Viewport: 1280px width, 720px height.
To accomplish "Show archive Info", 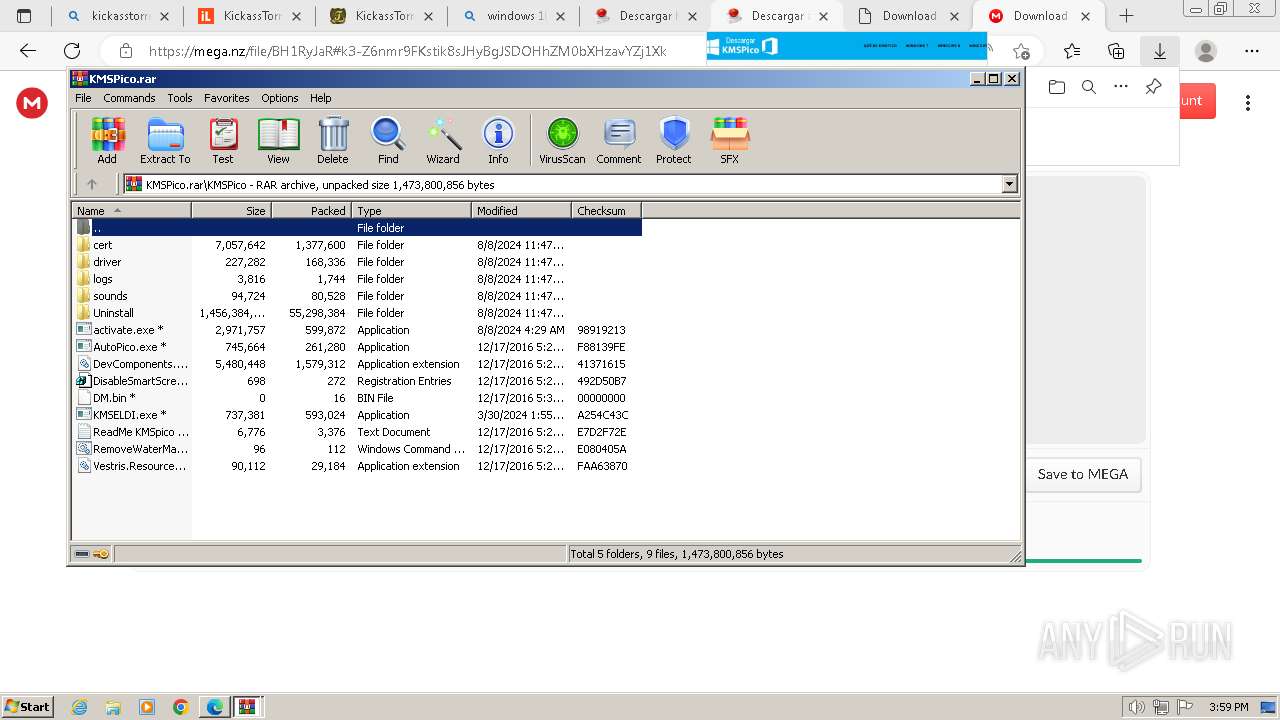I will pyautogui.click(x=498, y=141).
